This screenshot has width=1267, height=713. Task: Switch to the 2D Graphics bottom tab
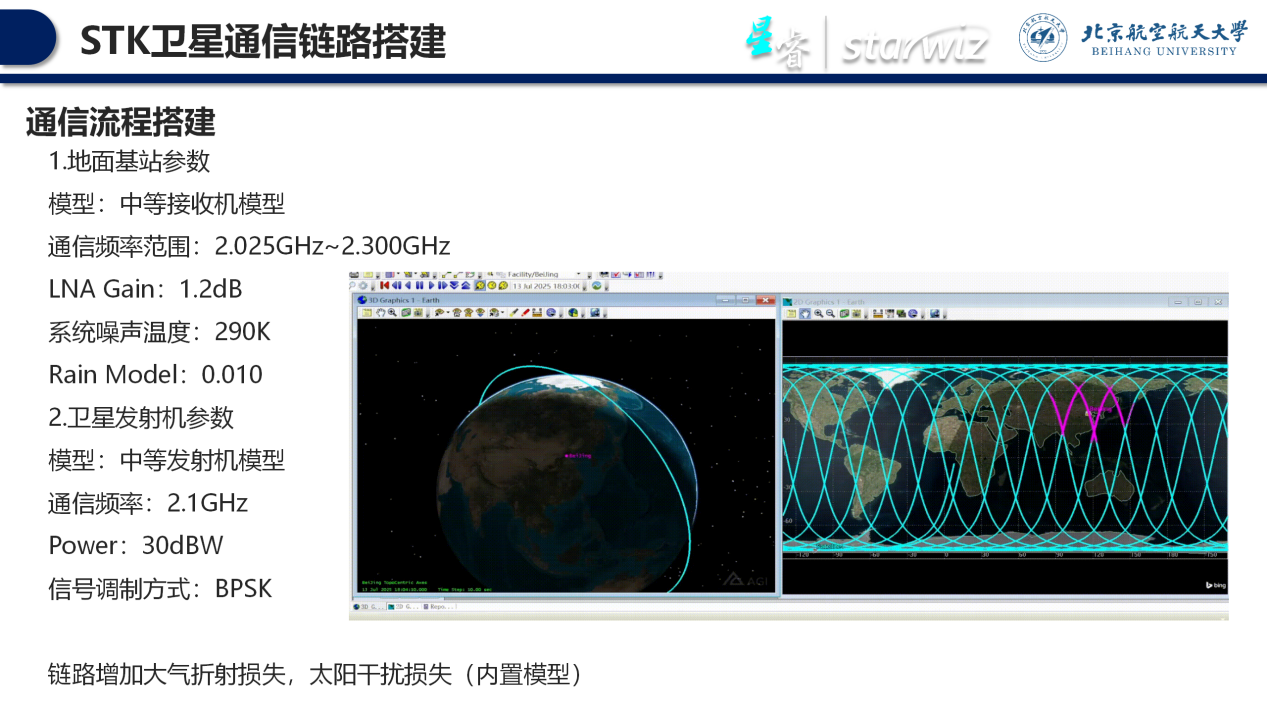point(401,606)
